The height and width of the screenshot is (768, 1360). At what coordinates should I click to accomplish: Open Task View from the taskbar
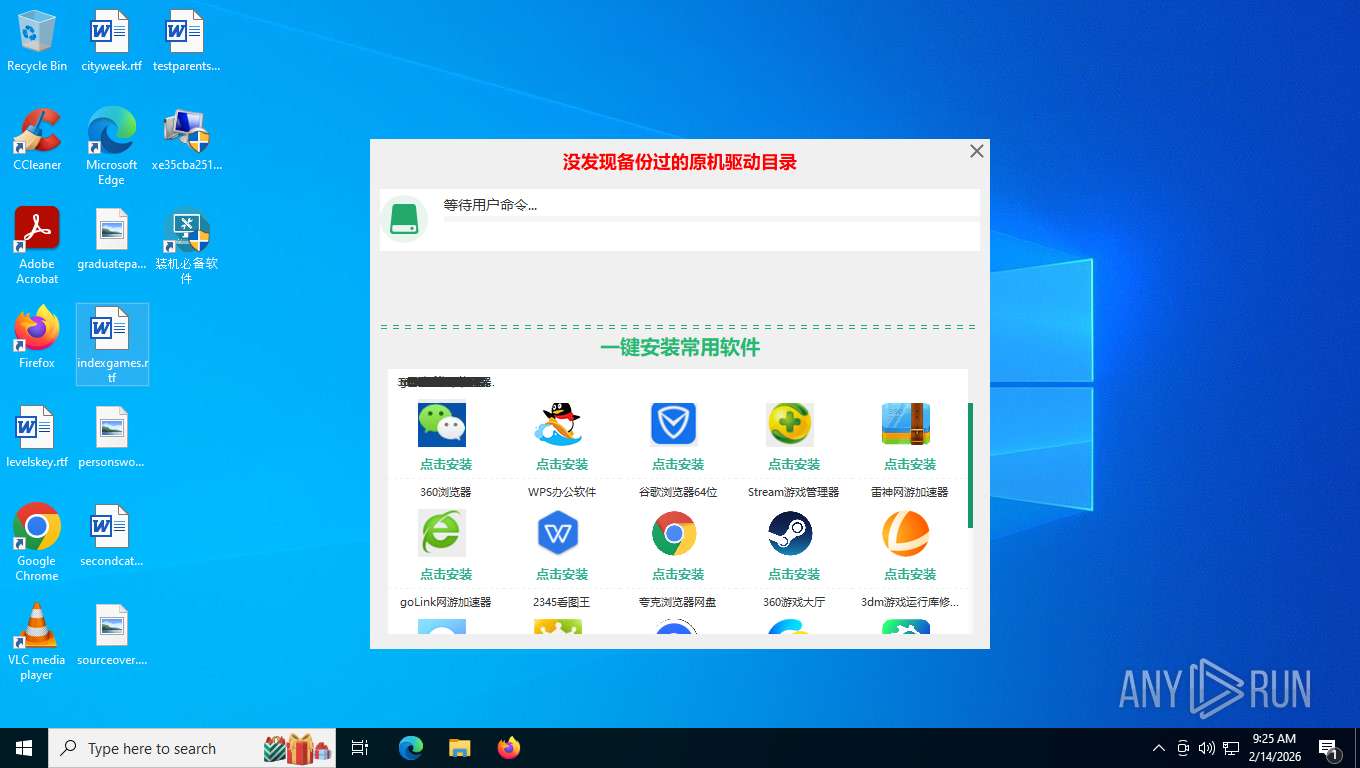pos(360,748)
